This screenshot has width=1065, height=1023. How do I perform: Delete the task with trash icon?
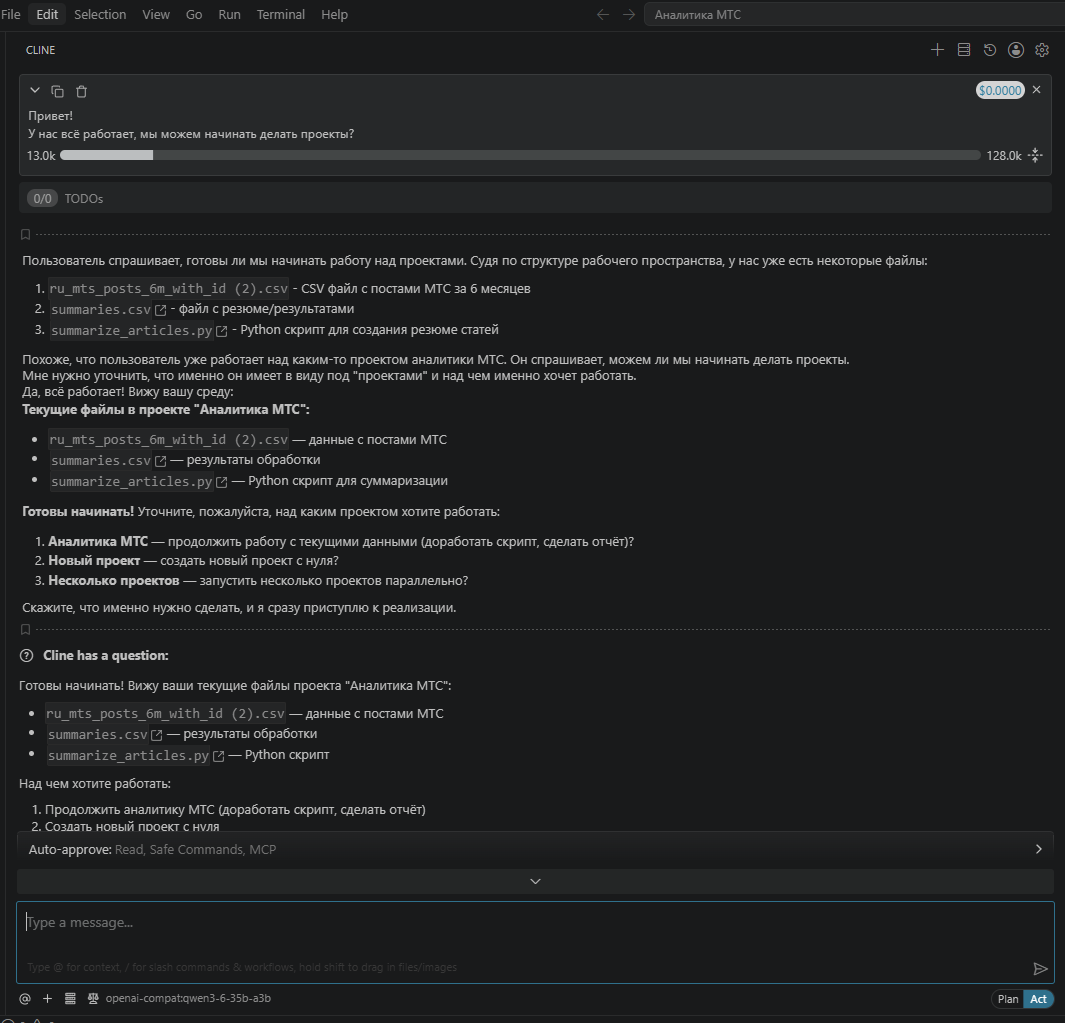coord(82,91)
